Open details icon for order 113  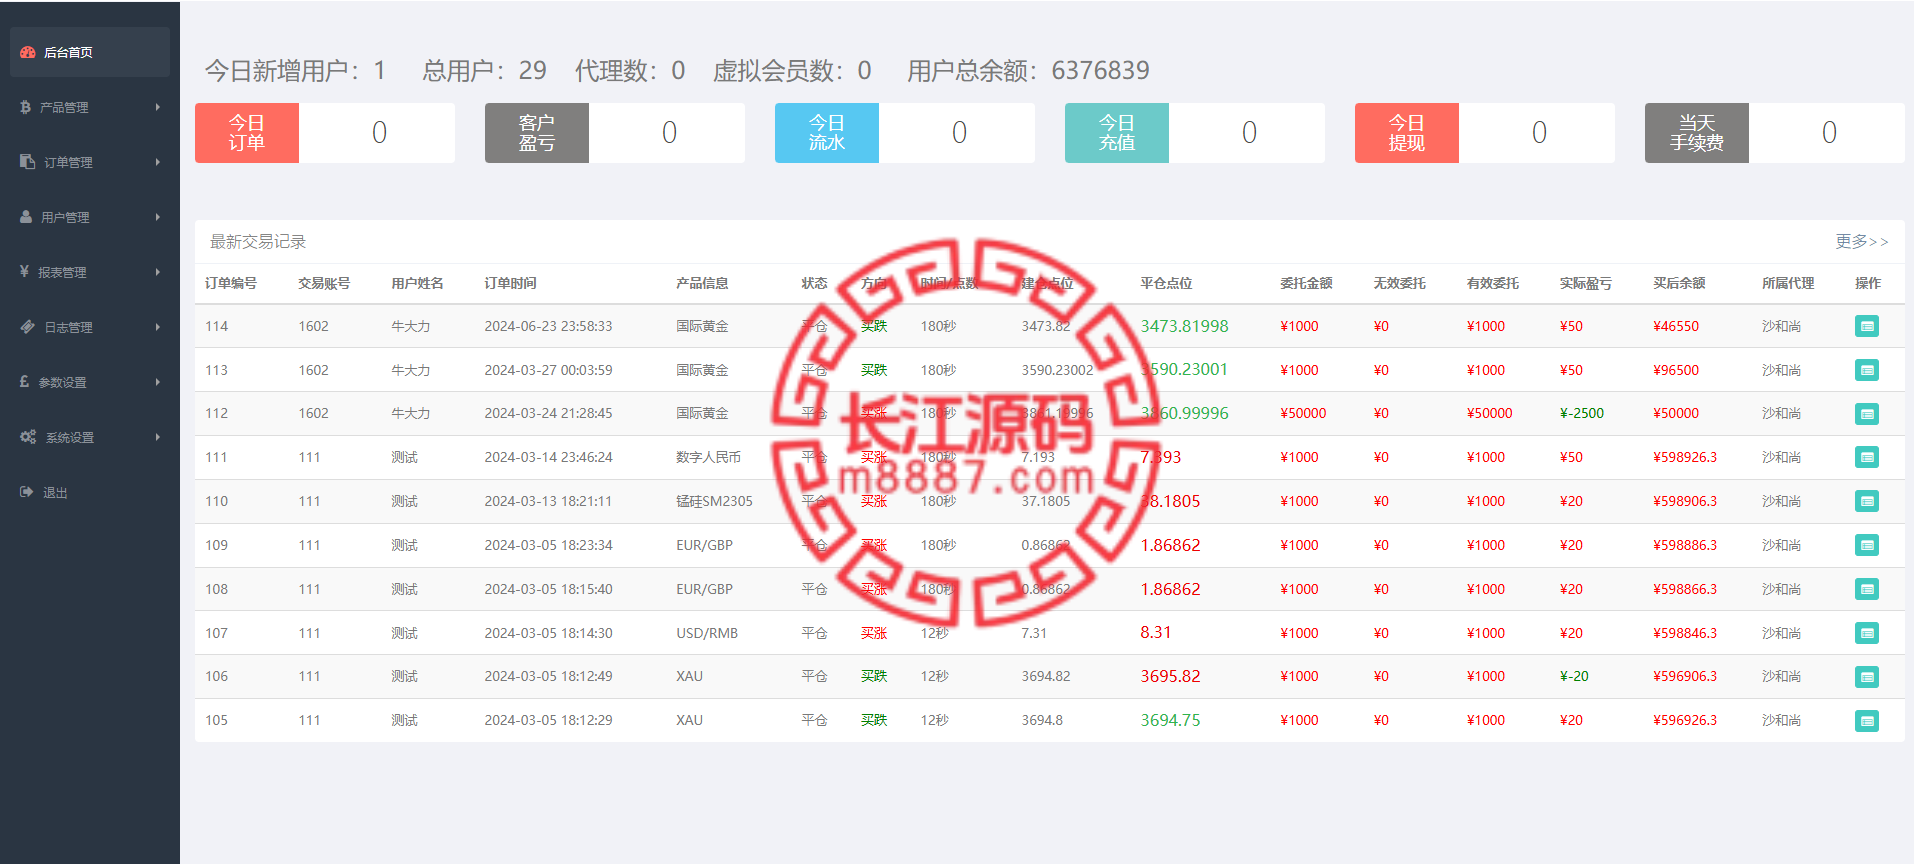(x=1866, y=370)
